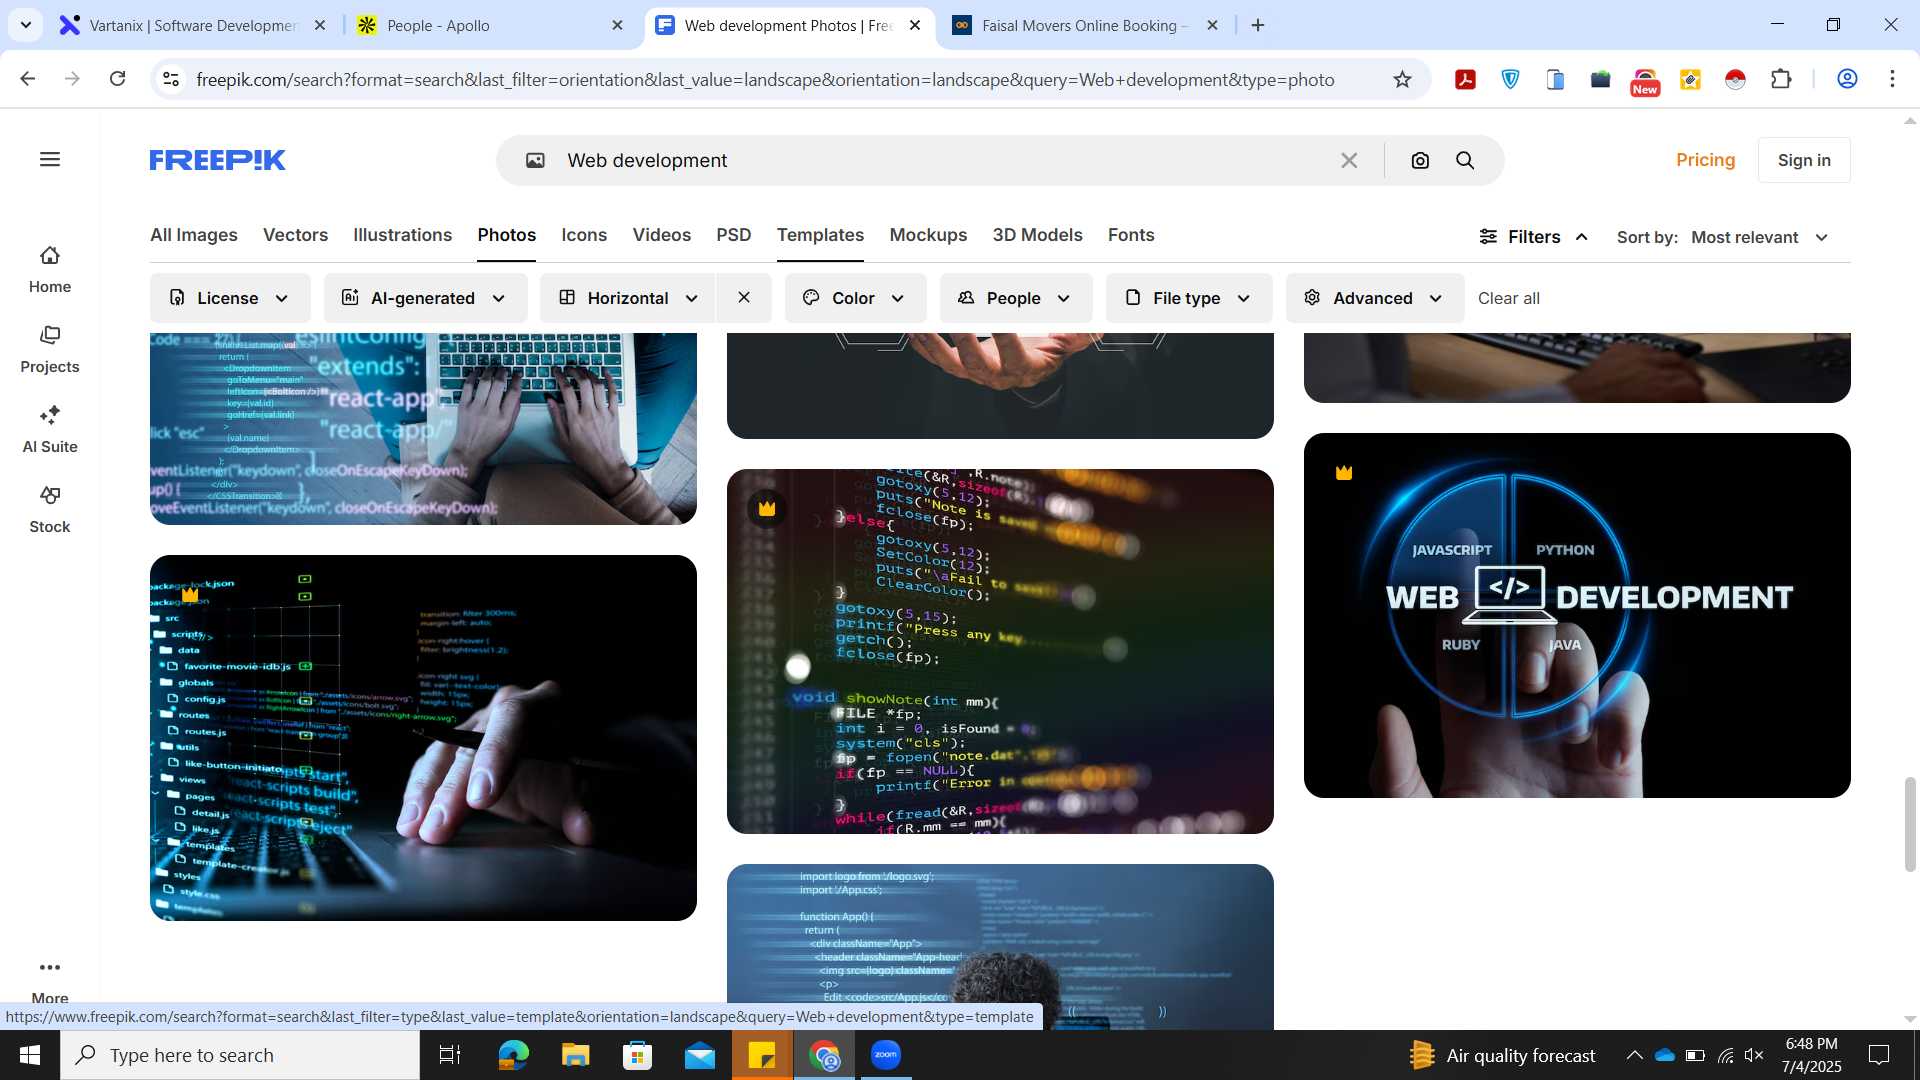Viewport: 1920px width, 1080px height.
Task: Open Home in the sidebar
Action: click(x=50, y=270)
